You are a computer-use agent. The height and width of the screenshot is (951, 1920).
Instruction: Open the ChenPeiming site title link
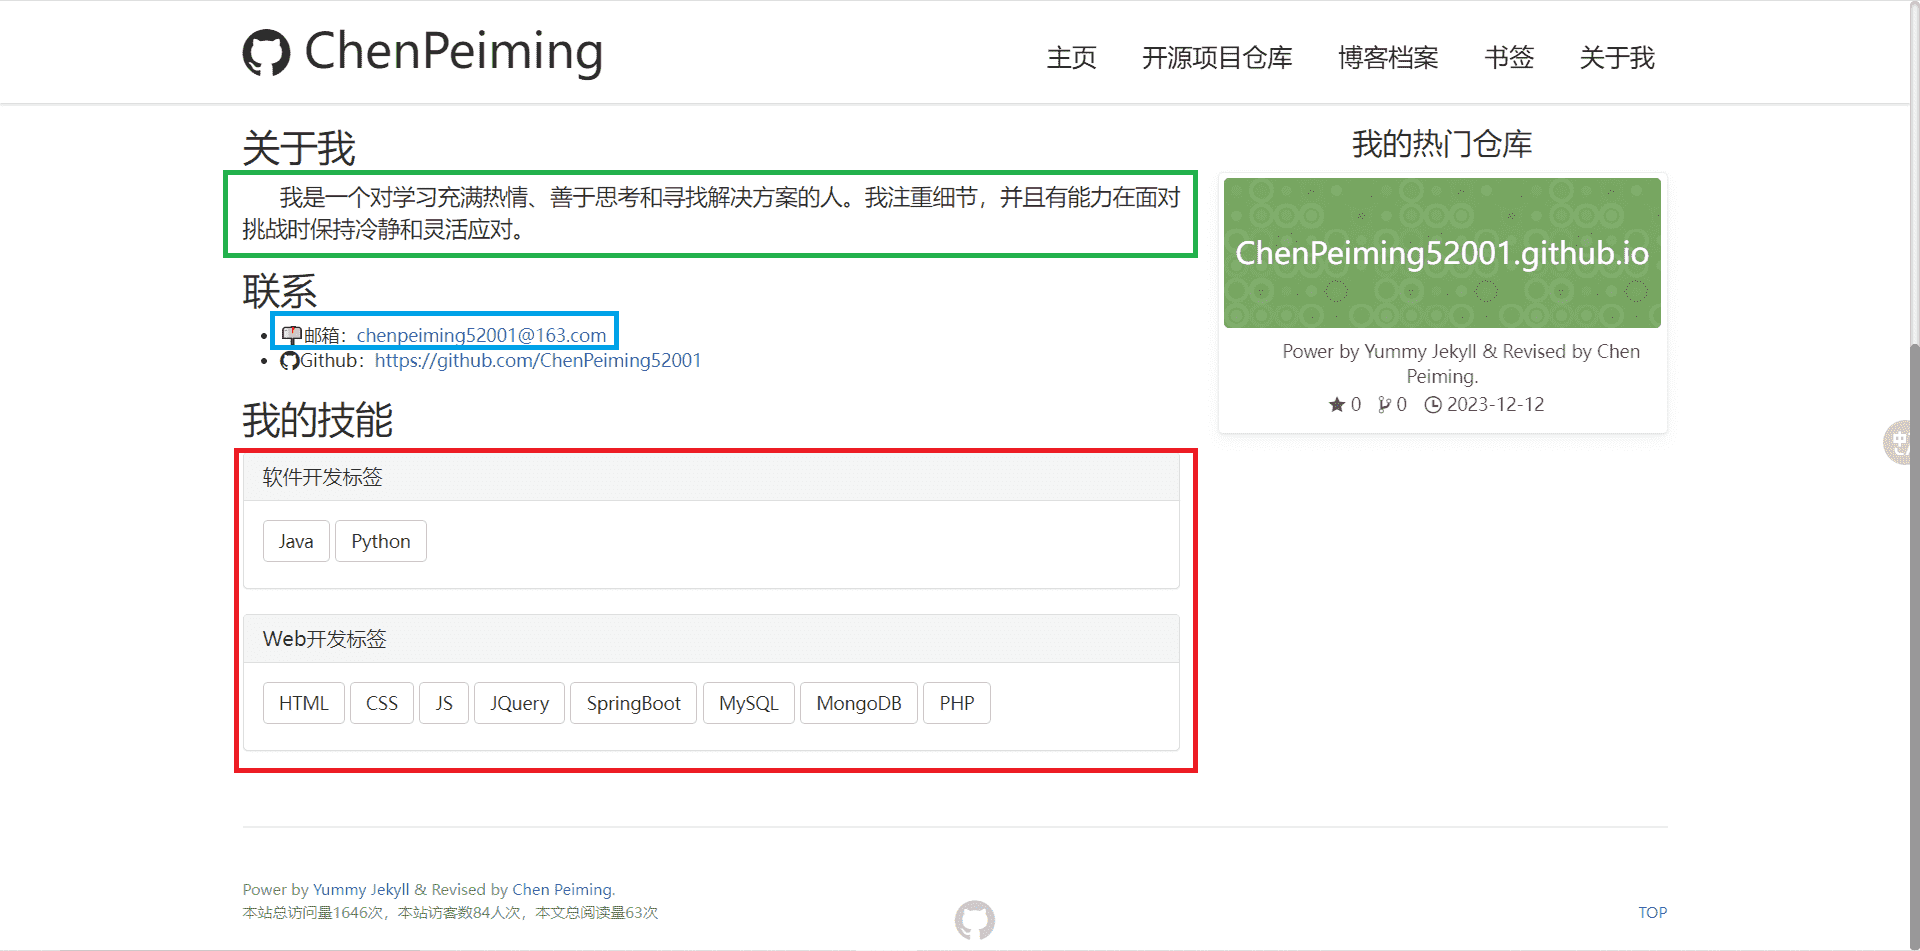pos(453,52)
